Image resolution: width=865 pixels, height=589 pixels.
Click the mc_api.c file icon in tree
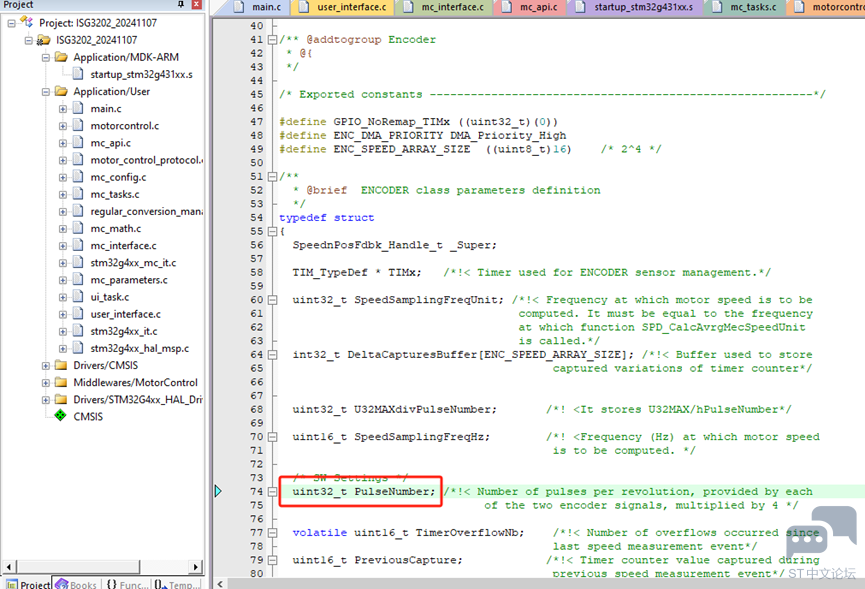pos(78,142)
